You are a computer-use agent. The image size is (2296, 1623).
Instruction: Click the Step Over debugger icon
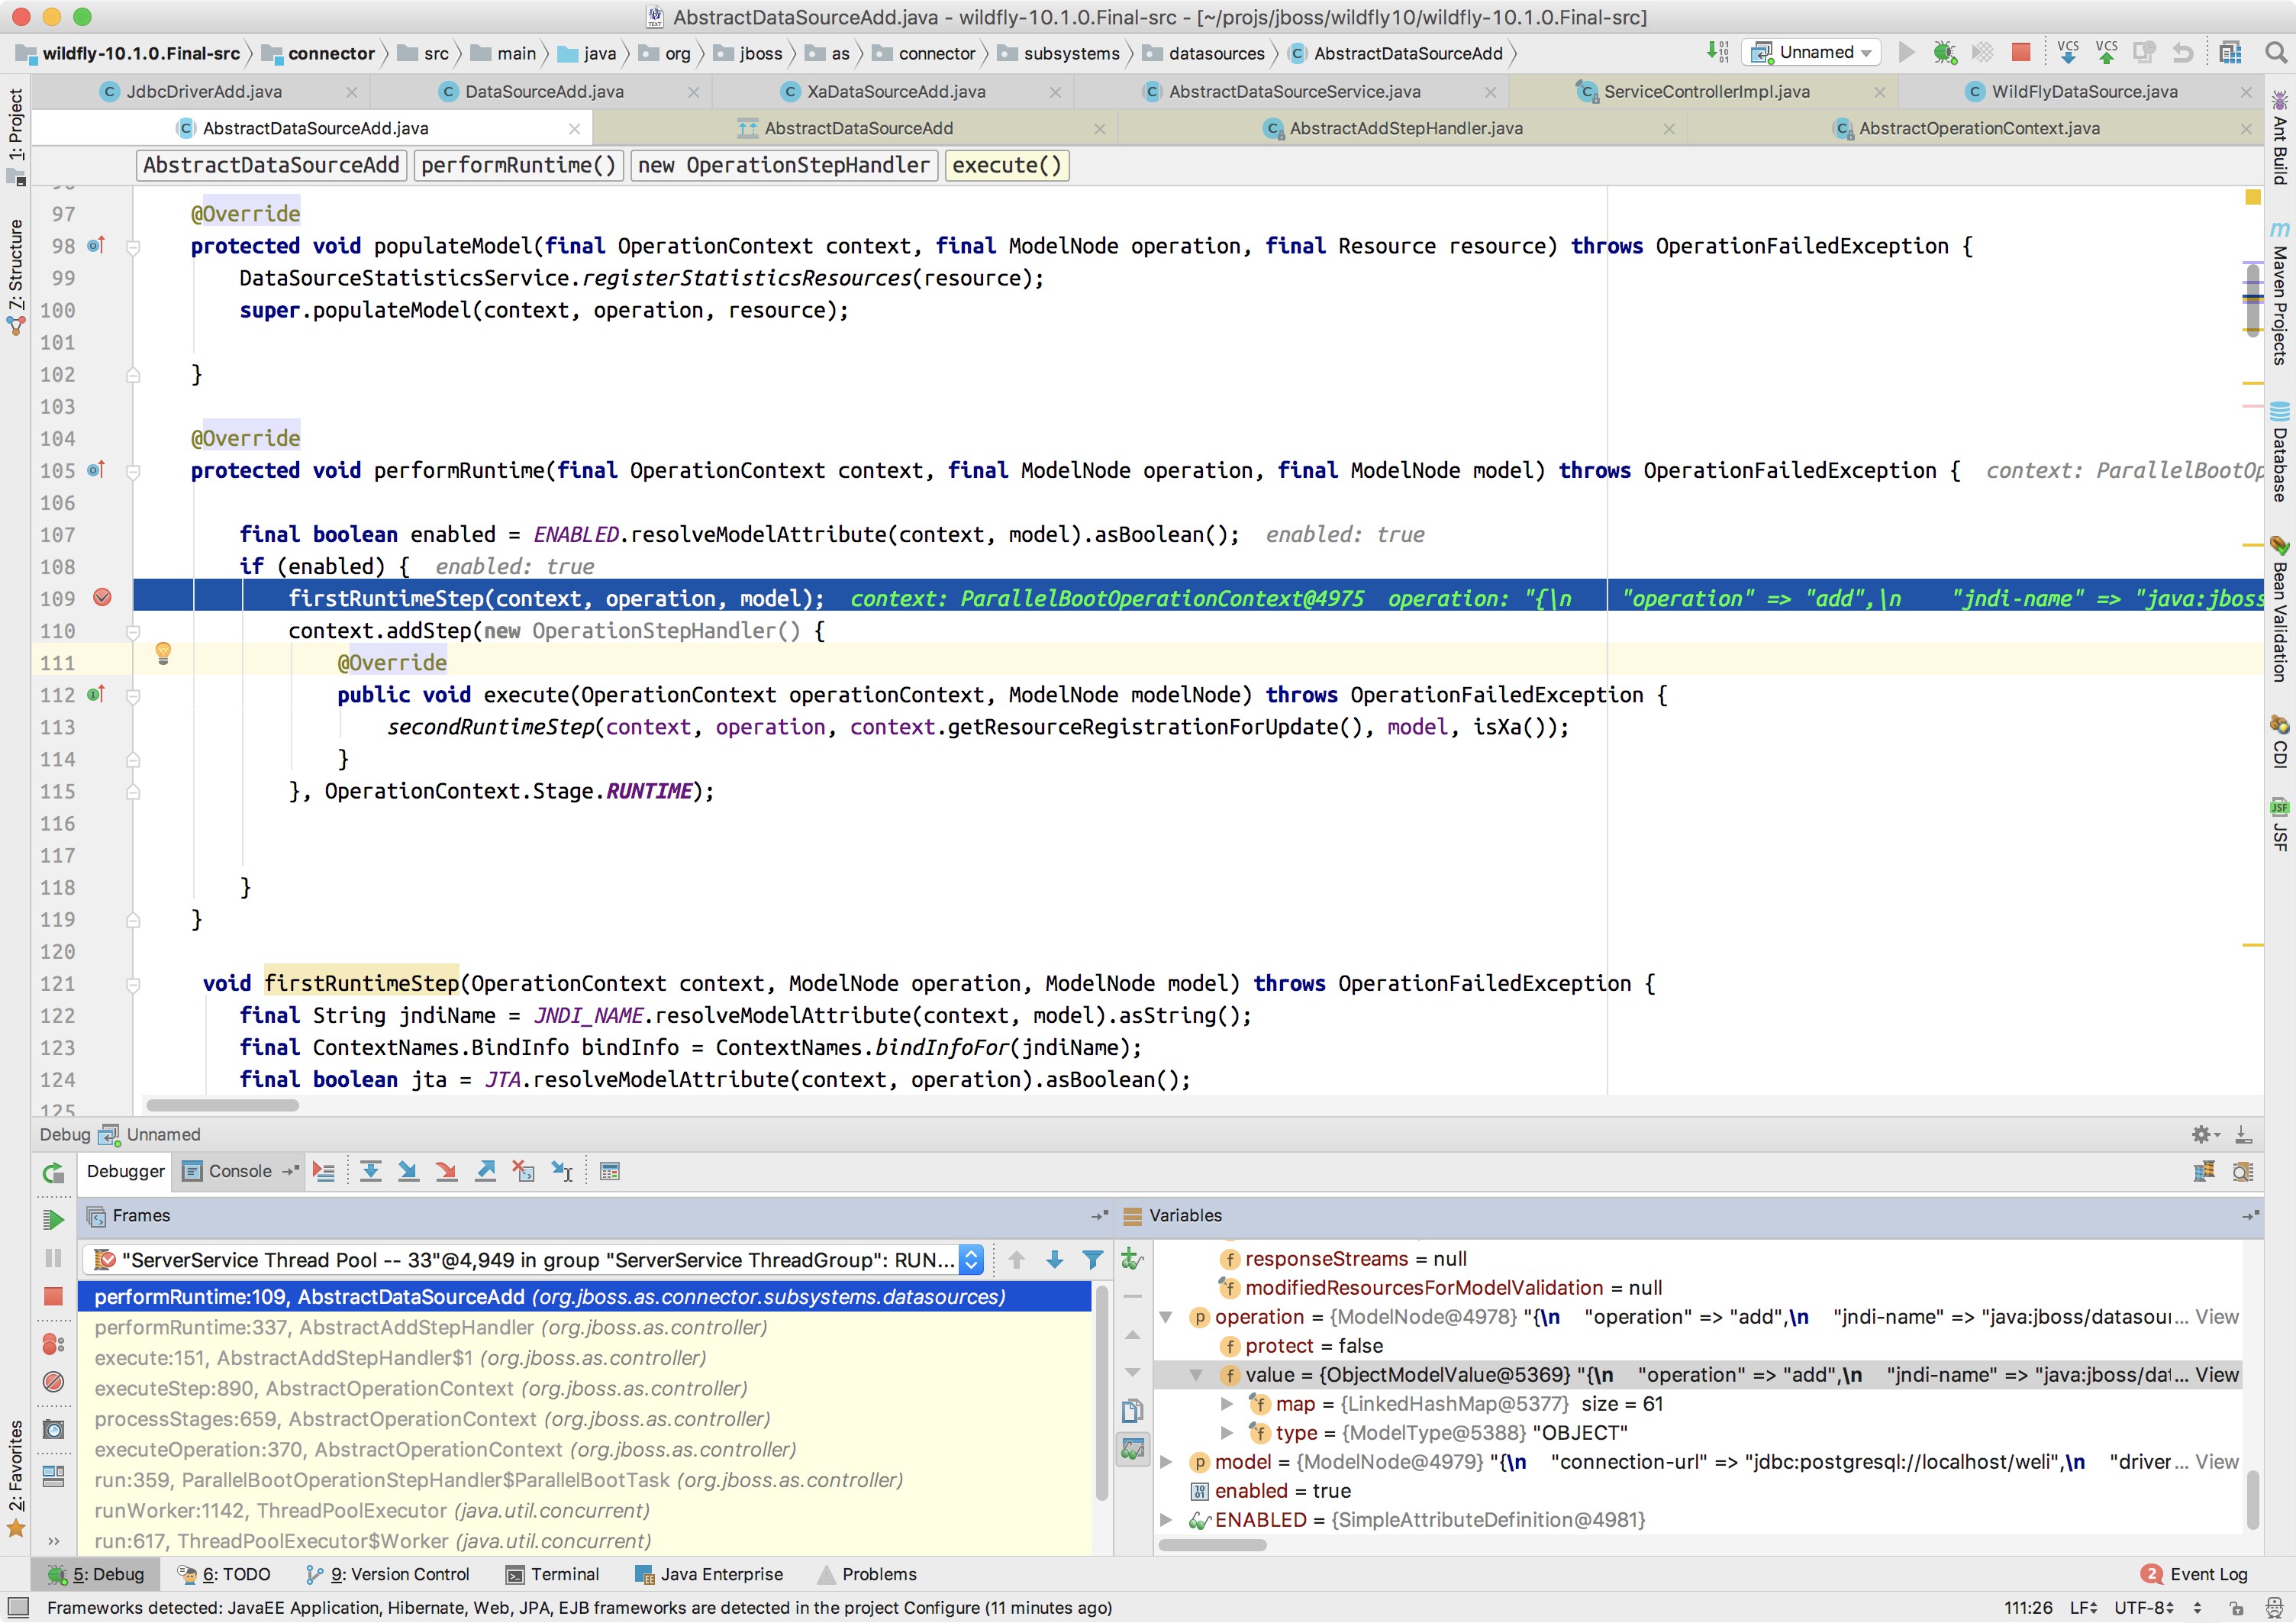370,1171
